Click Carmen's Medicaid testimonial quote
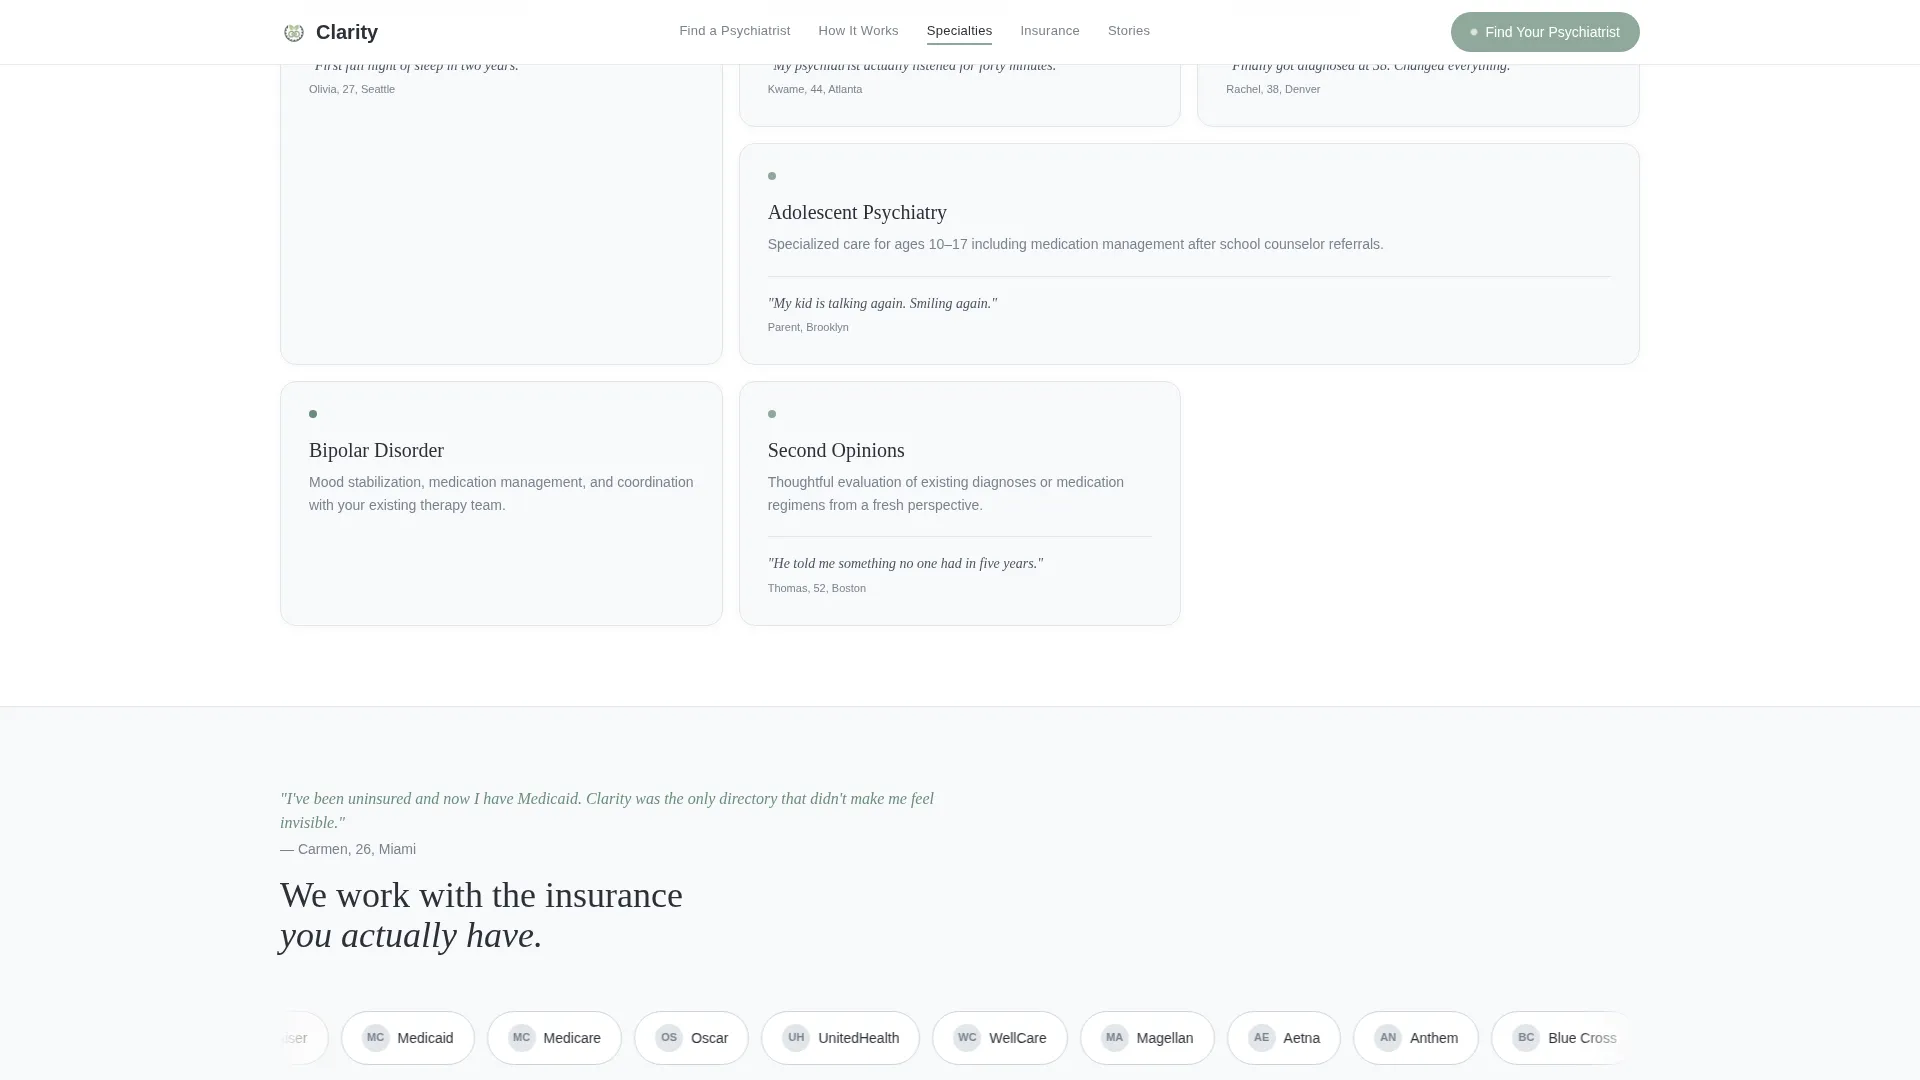This screenshot has height=1080, width=1920. pyautogui.click(x=607, y=811)
